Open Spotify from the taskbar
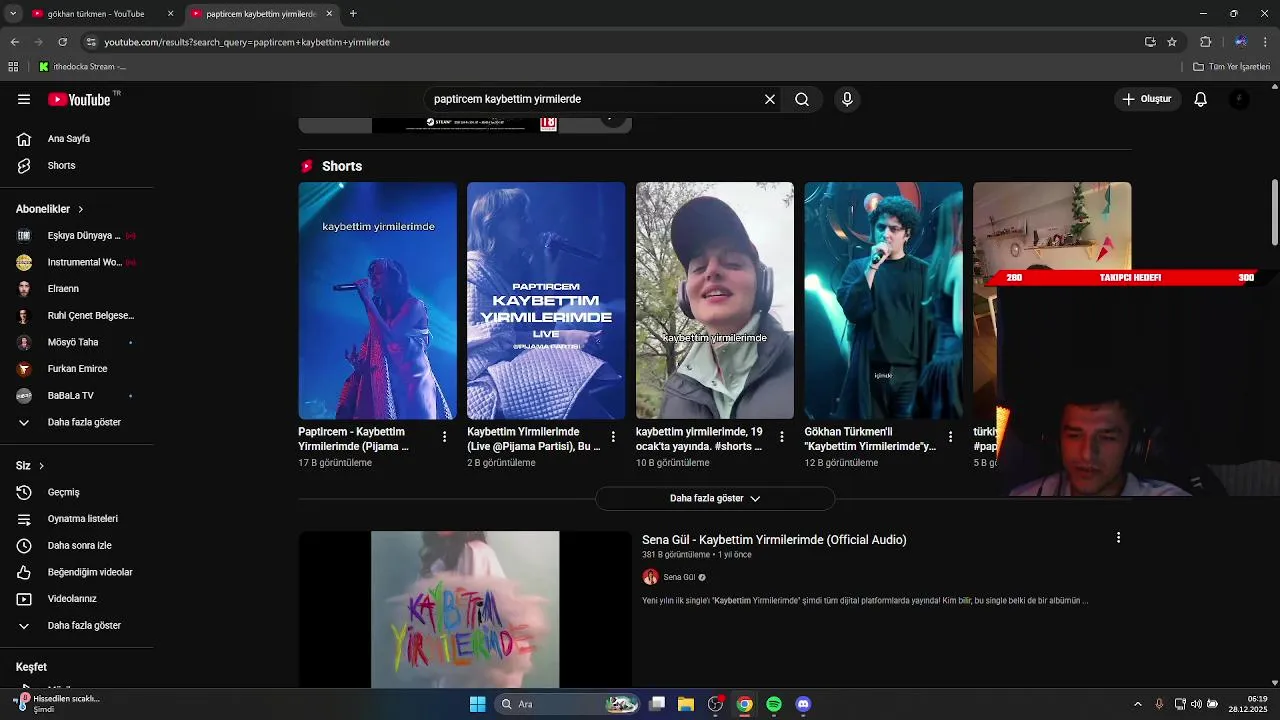This screenshot has height=720, width=1280. (774, 704)
